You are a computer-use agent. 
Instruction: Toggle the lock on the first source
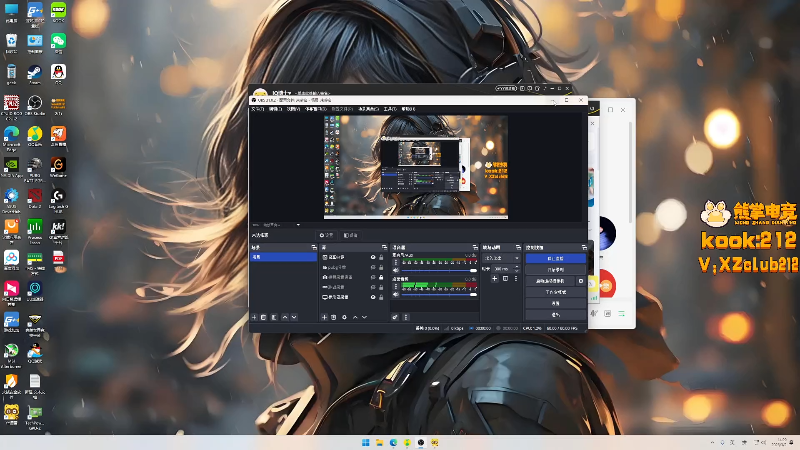click(381, 258)
